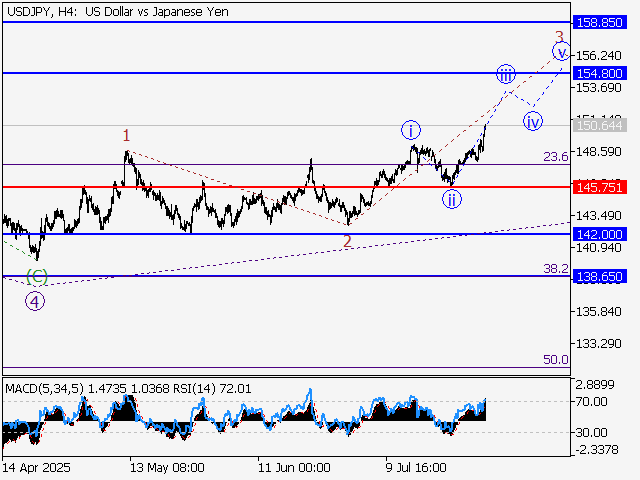Click the 138.650 price level tag
640x480 pixels.
[600, 276]
